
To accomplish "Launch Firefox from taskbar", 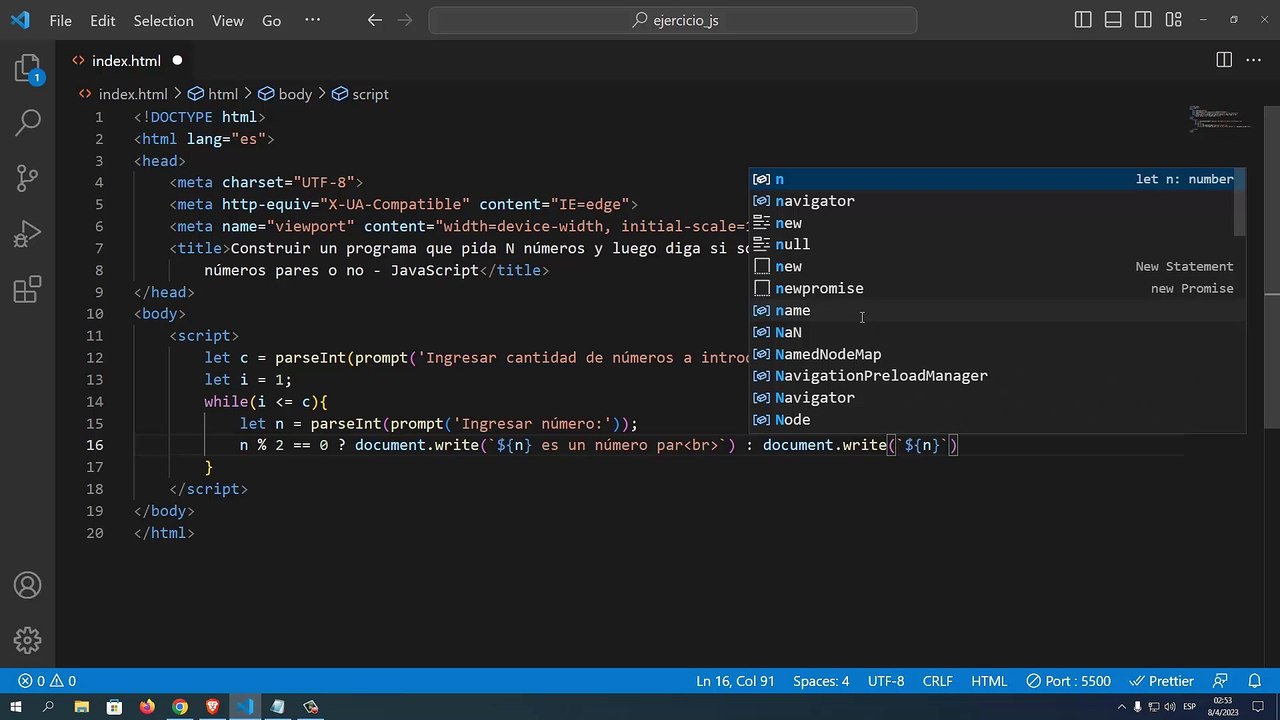I will click(x=147, y=707).
